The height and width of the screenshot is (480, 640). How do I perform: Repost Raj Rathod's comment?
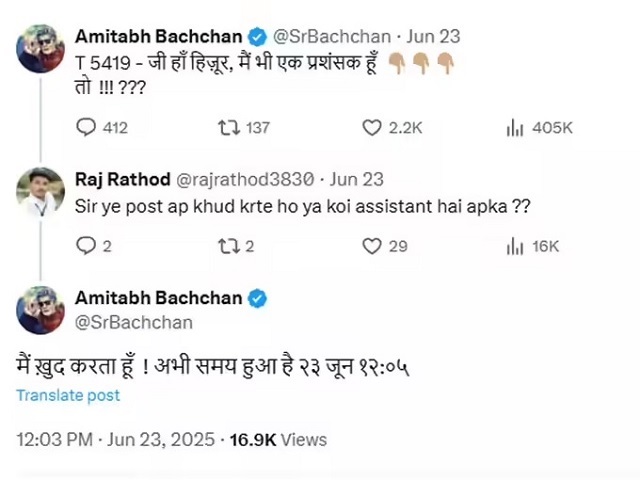pos(229,246)
